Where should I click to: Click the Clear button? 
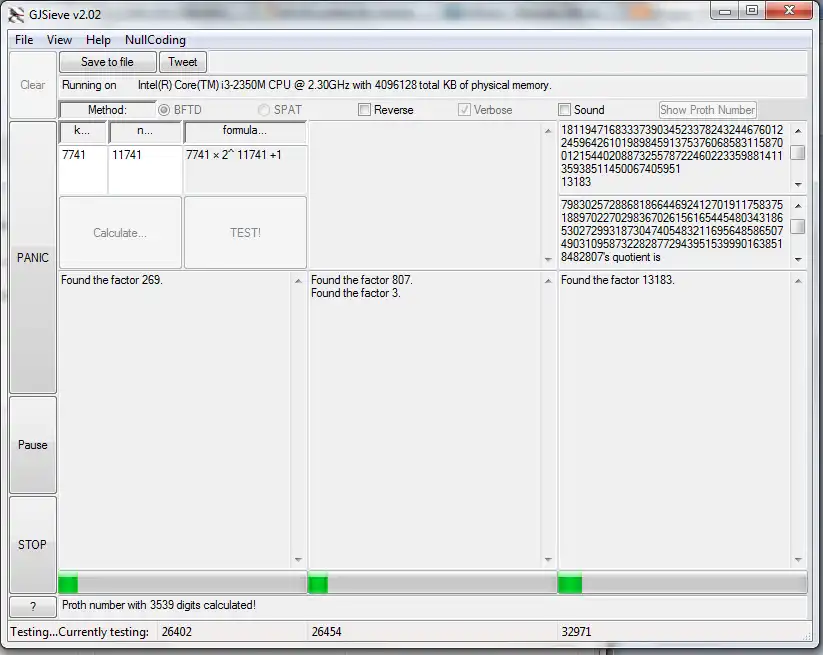tap(33, 85)
